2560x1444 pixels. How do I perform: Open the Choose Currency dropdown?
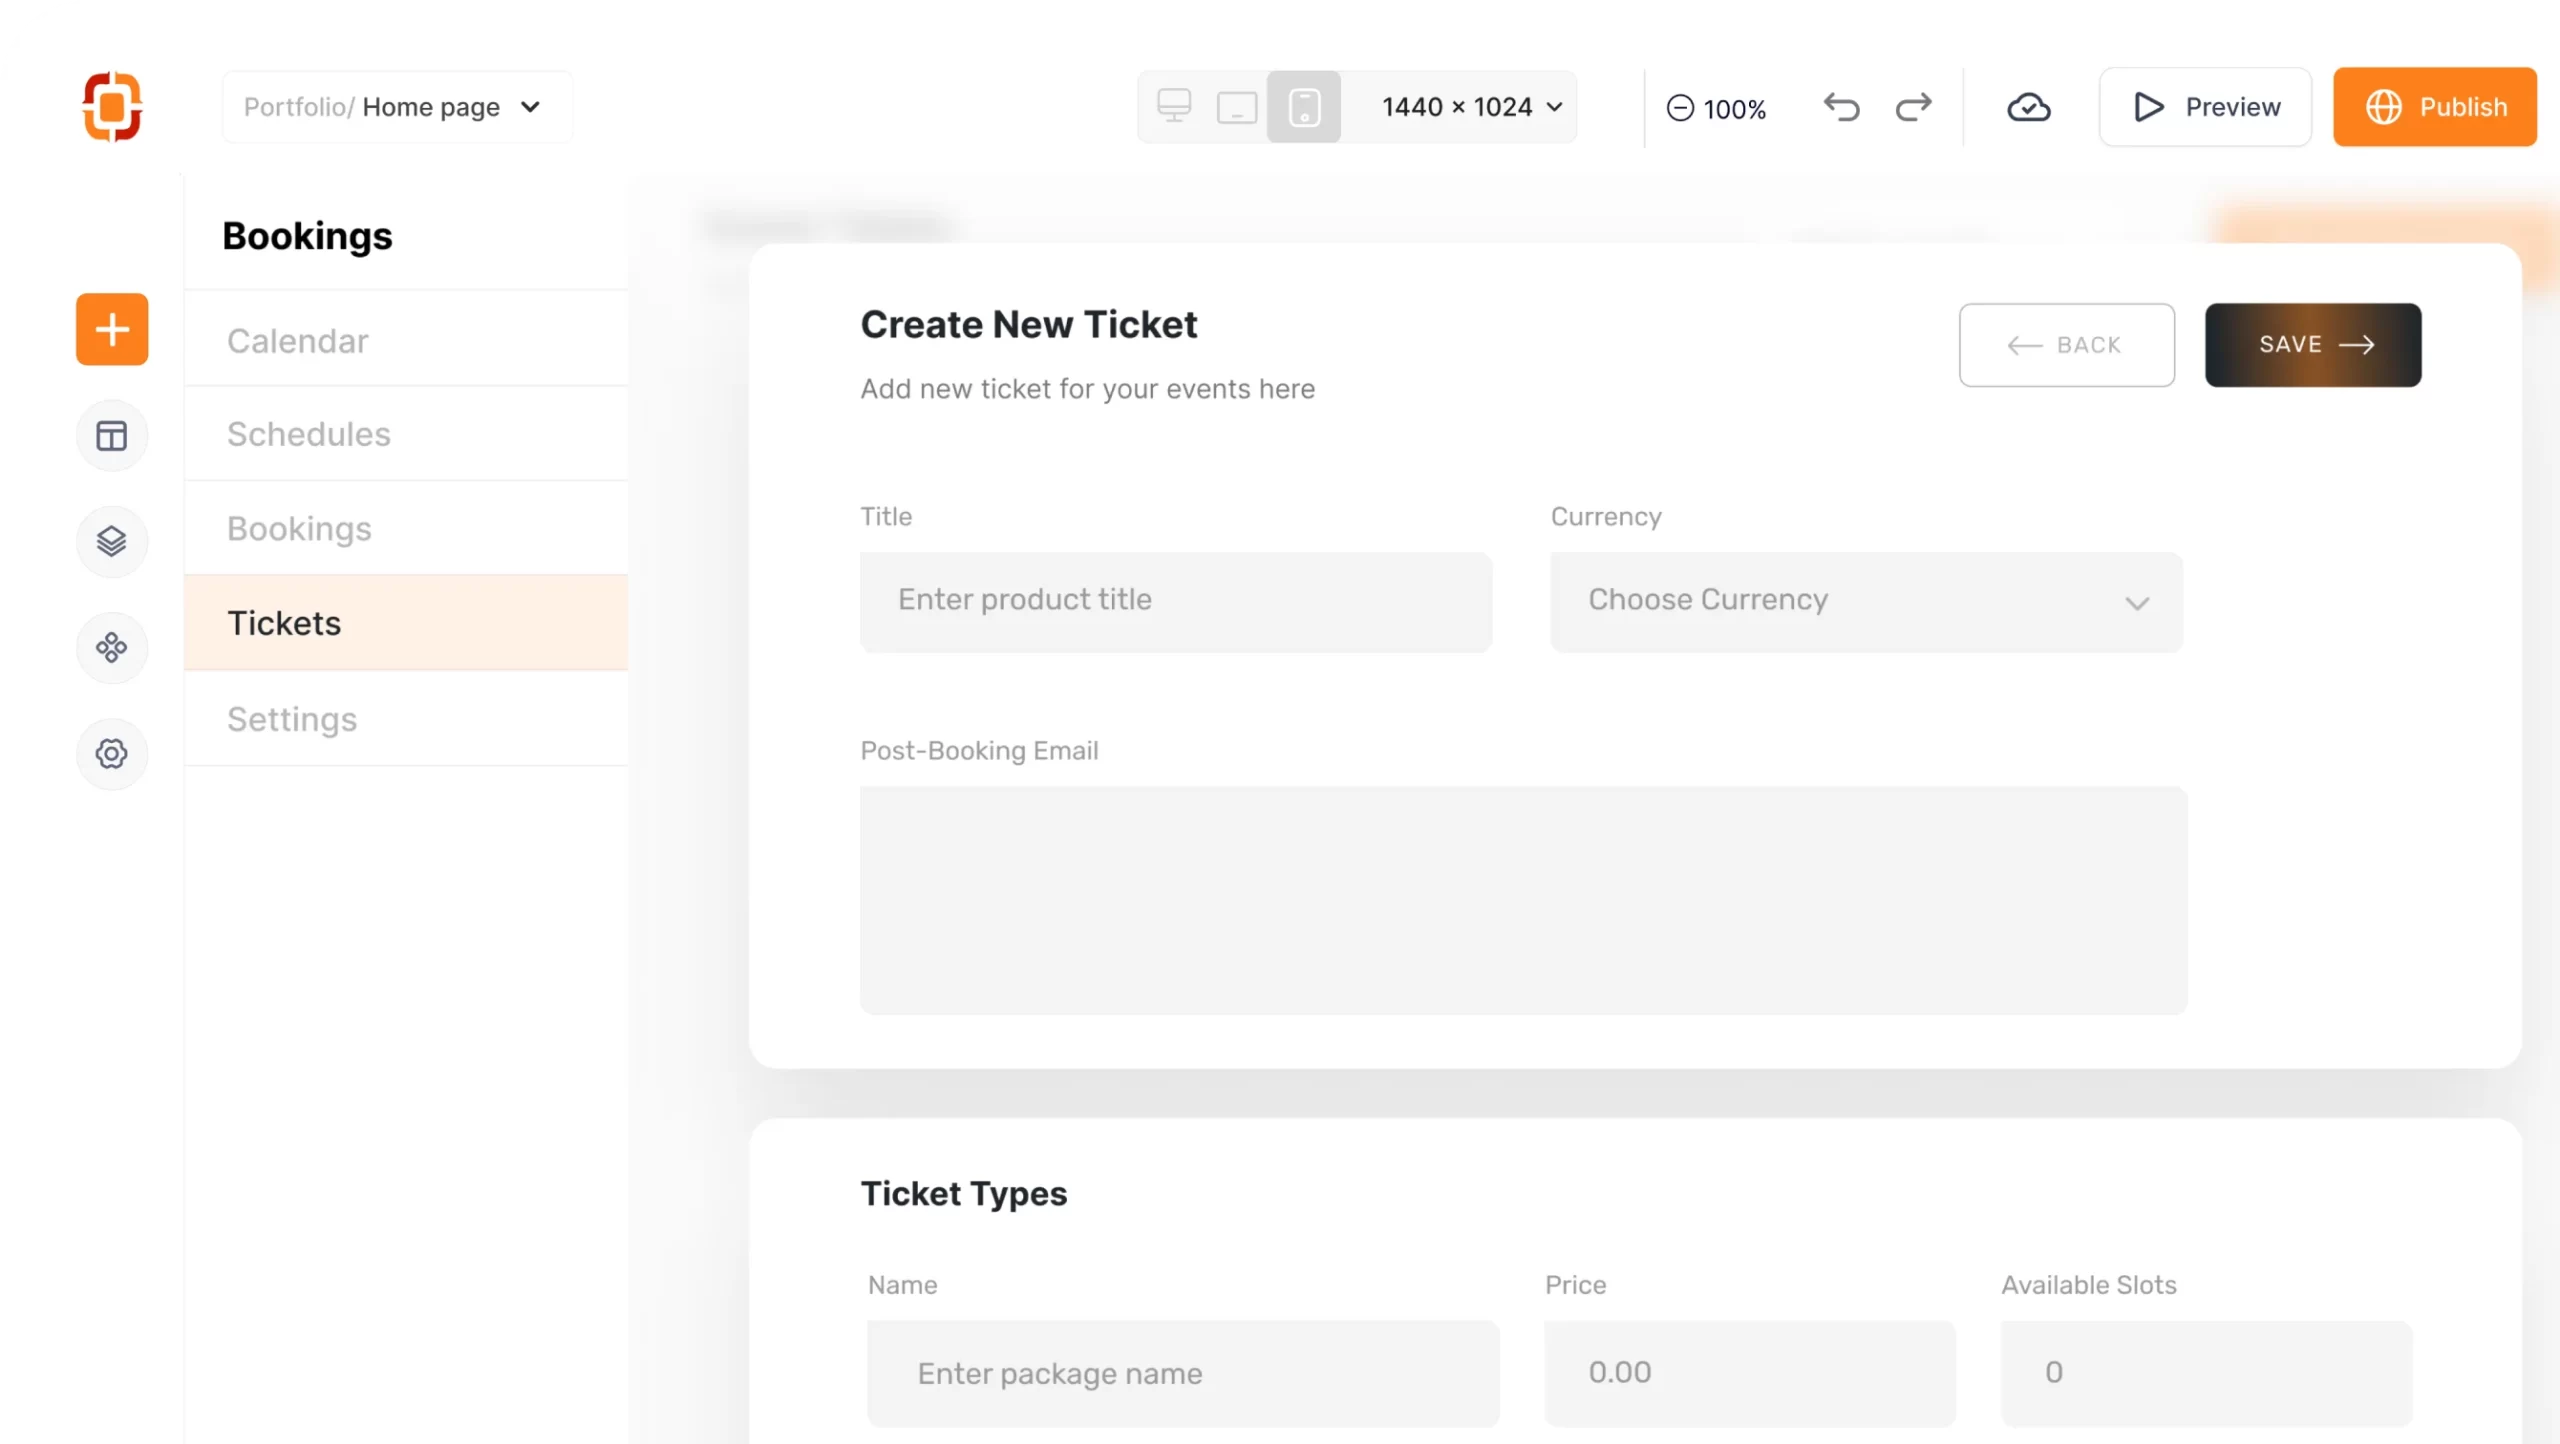1866,602
